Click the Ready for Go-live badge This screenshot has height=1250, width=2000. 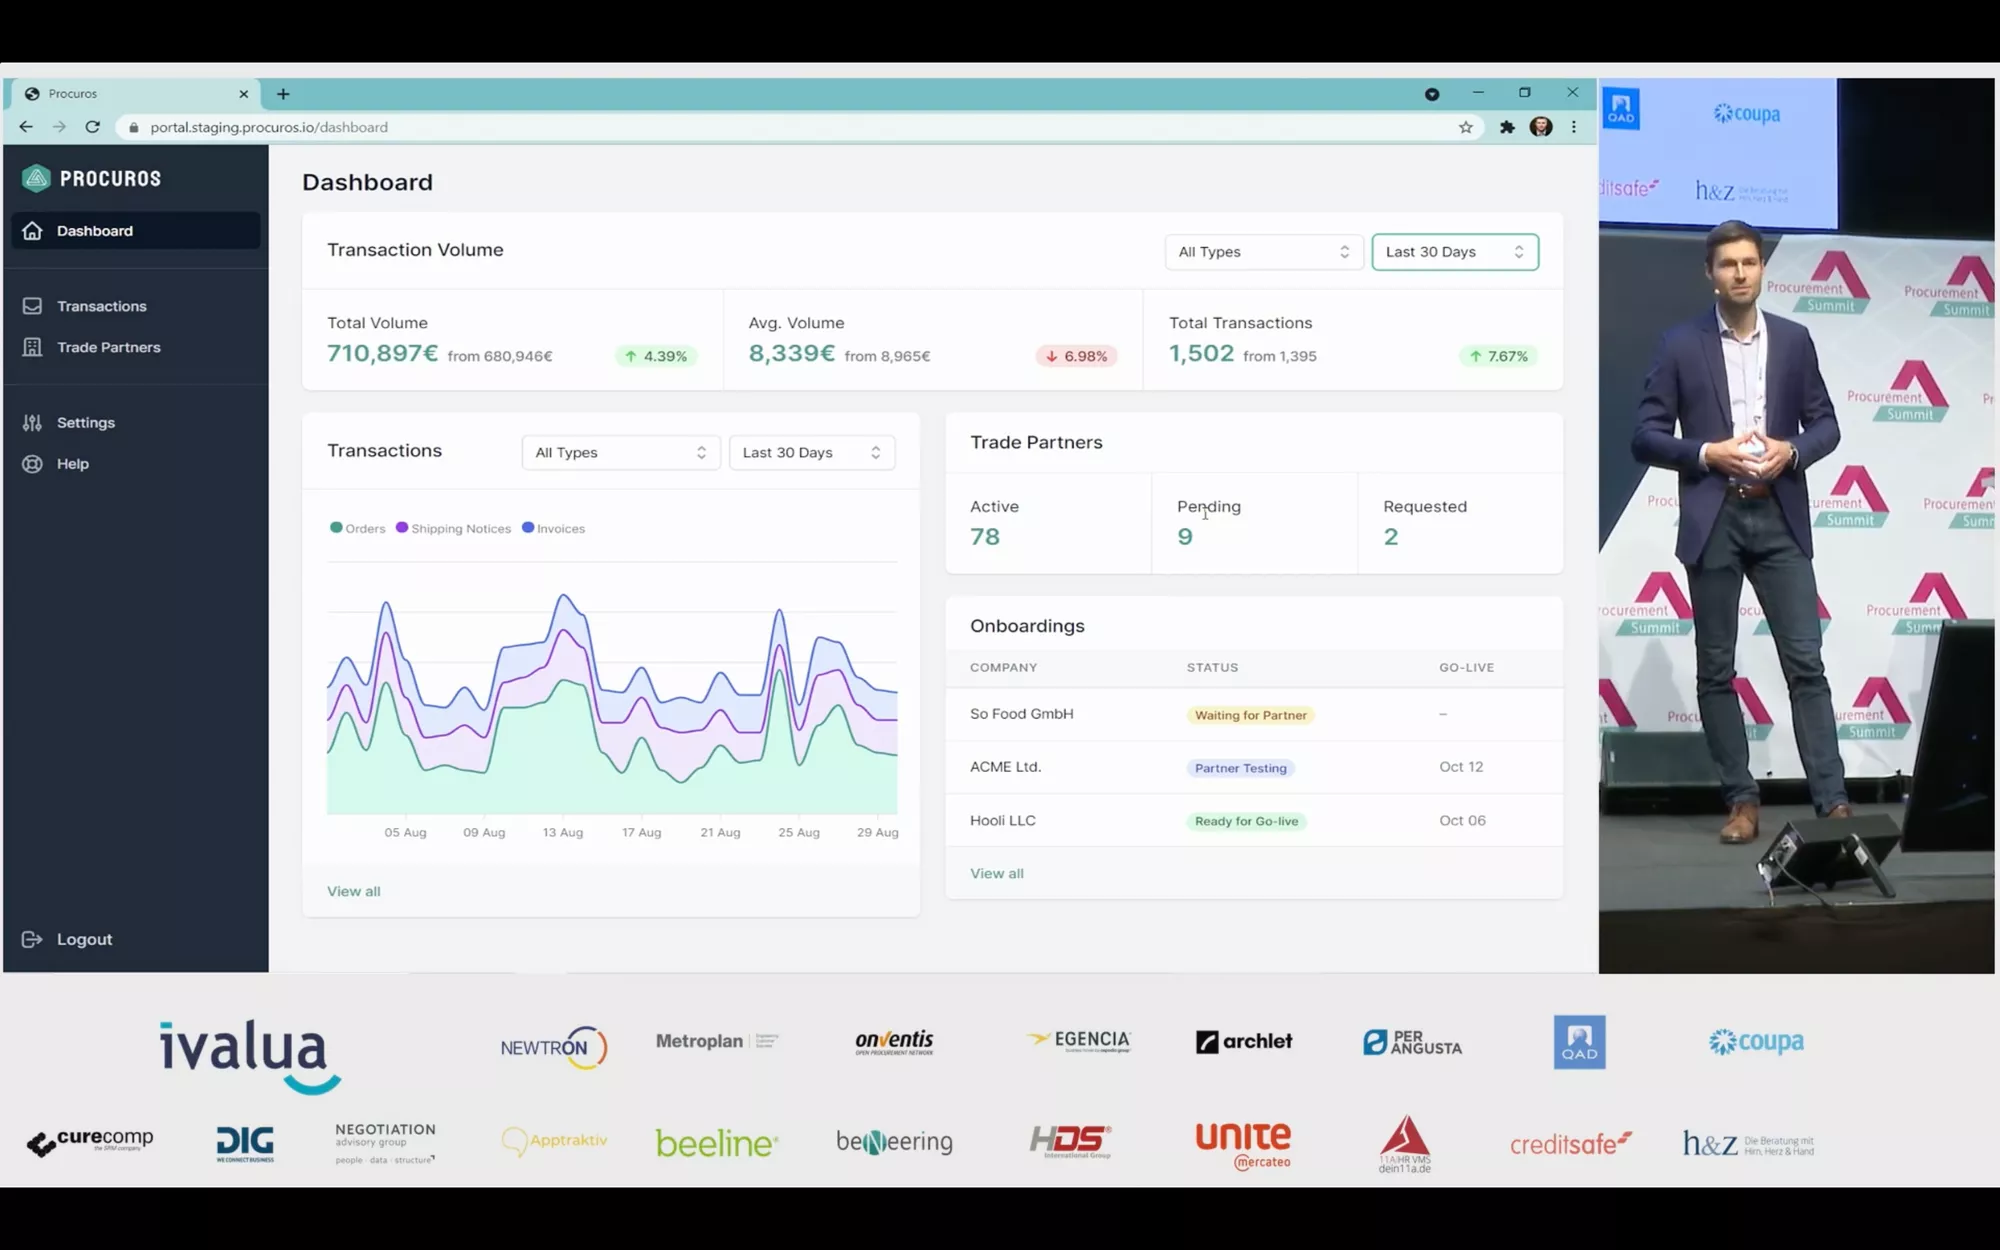click(1246, 821)
